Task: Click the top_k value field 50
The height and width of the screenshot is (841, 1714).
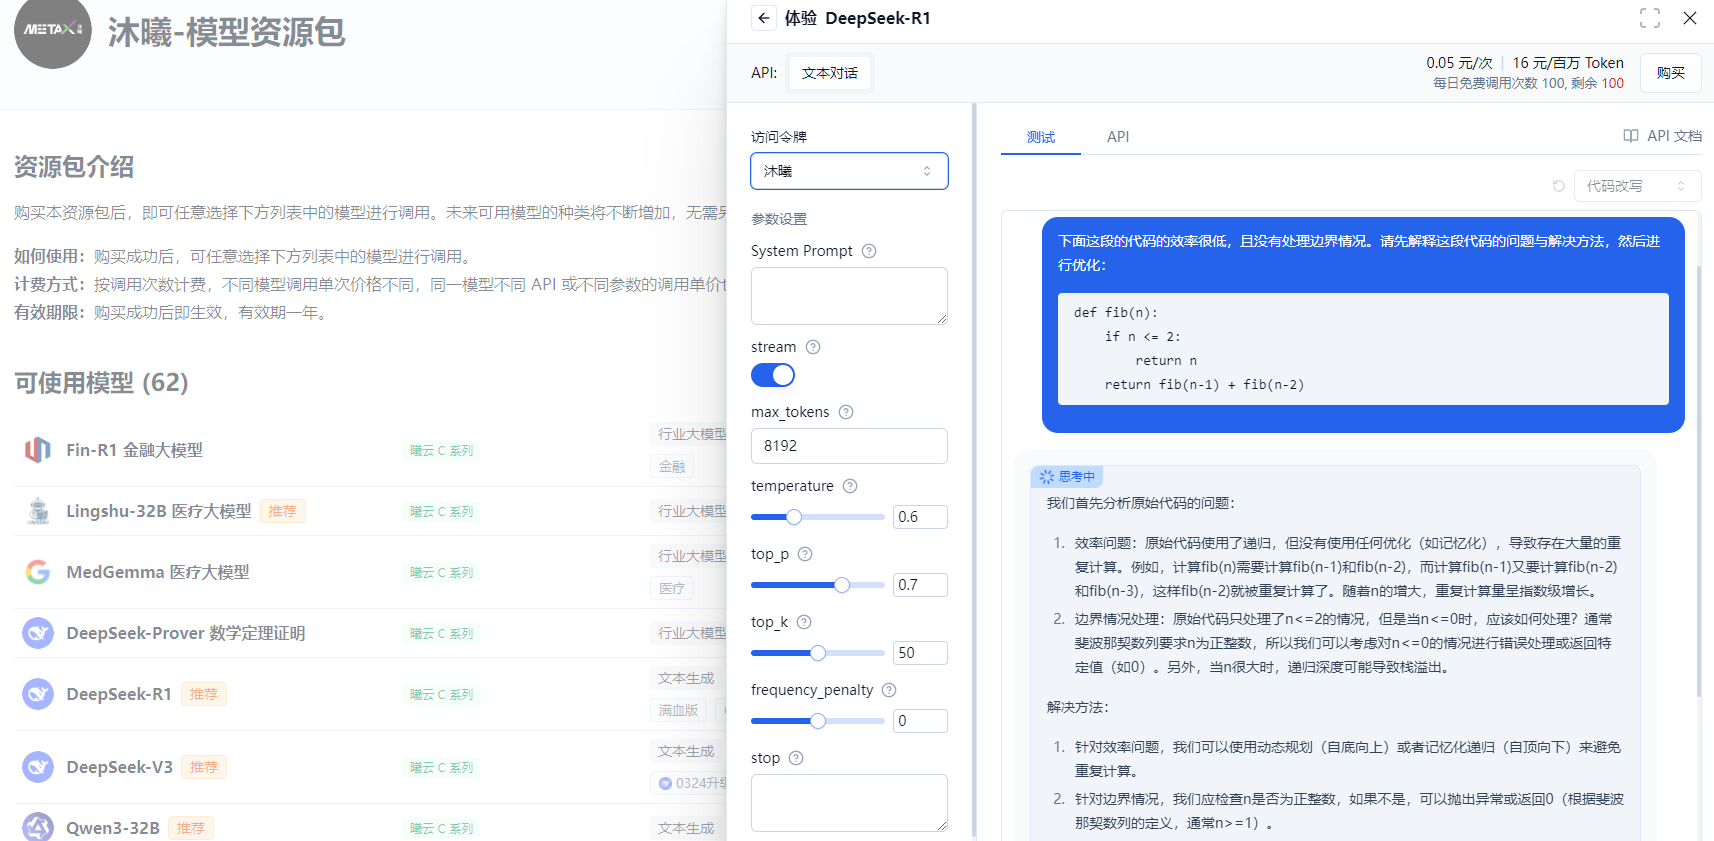Action: (x=920, y=653)
